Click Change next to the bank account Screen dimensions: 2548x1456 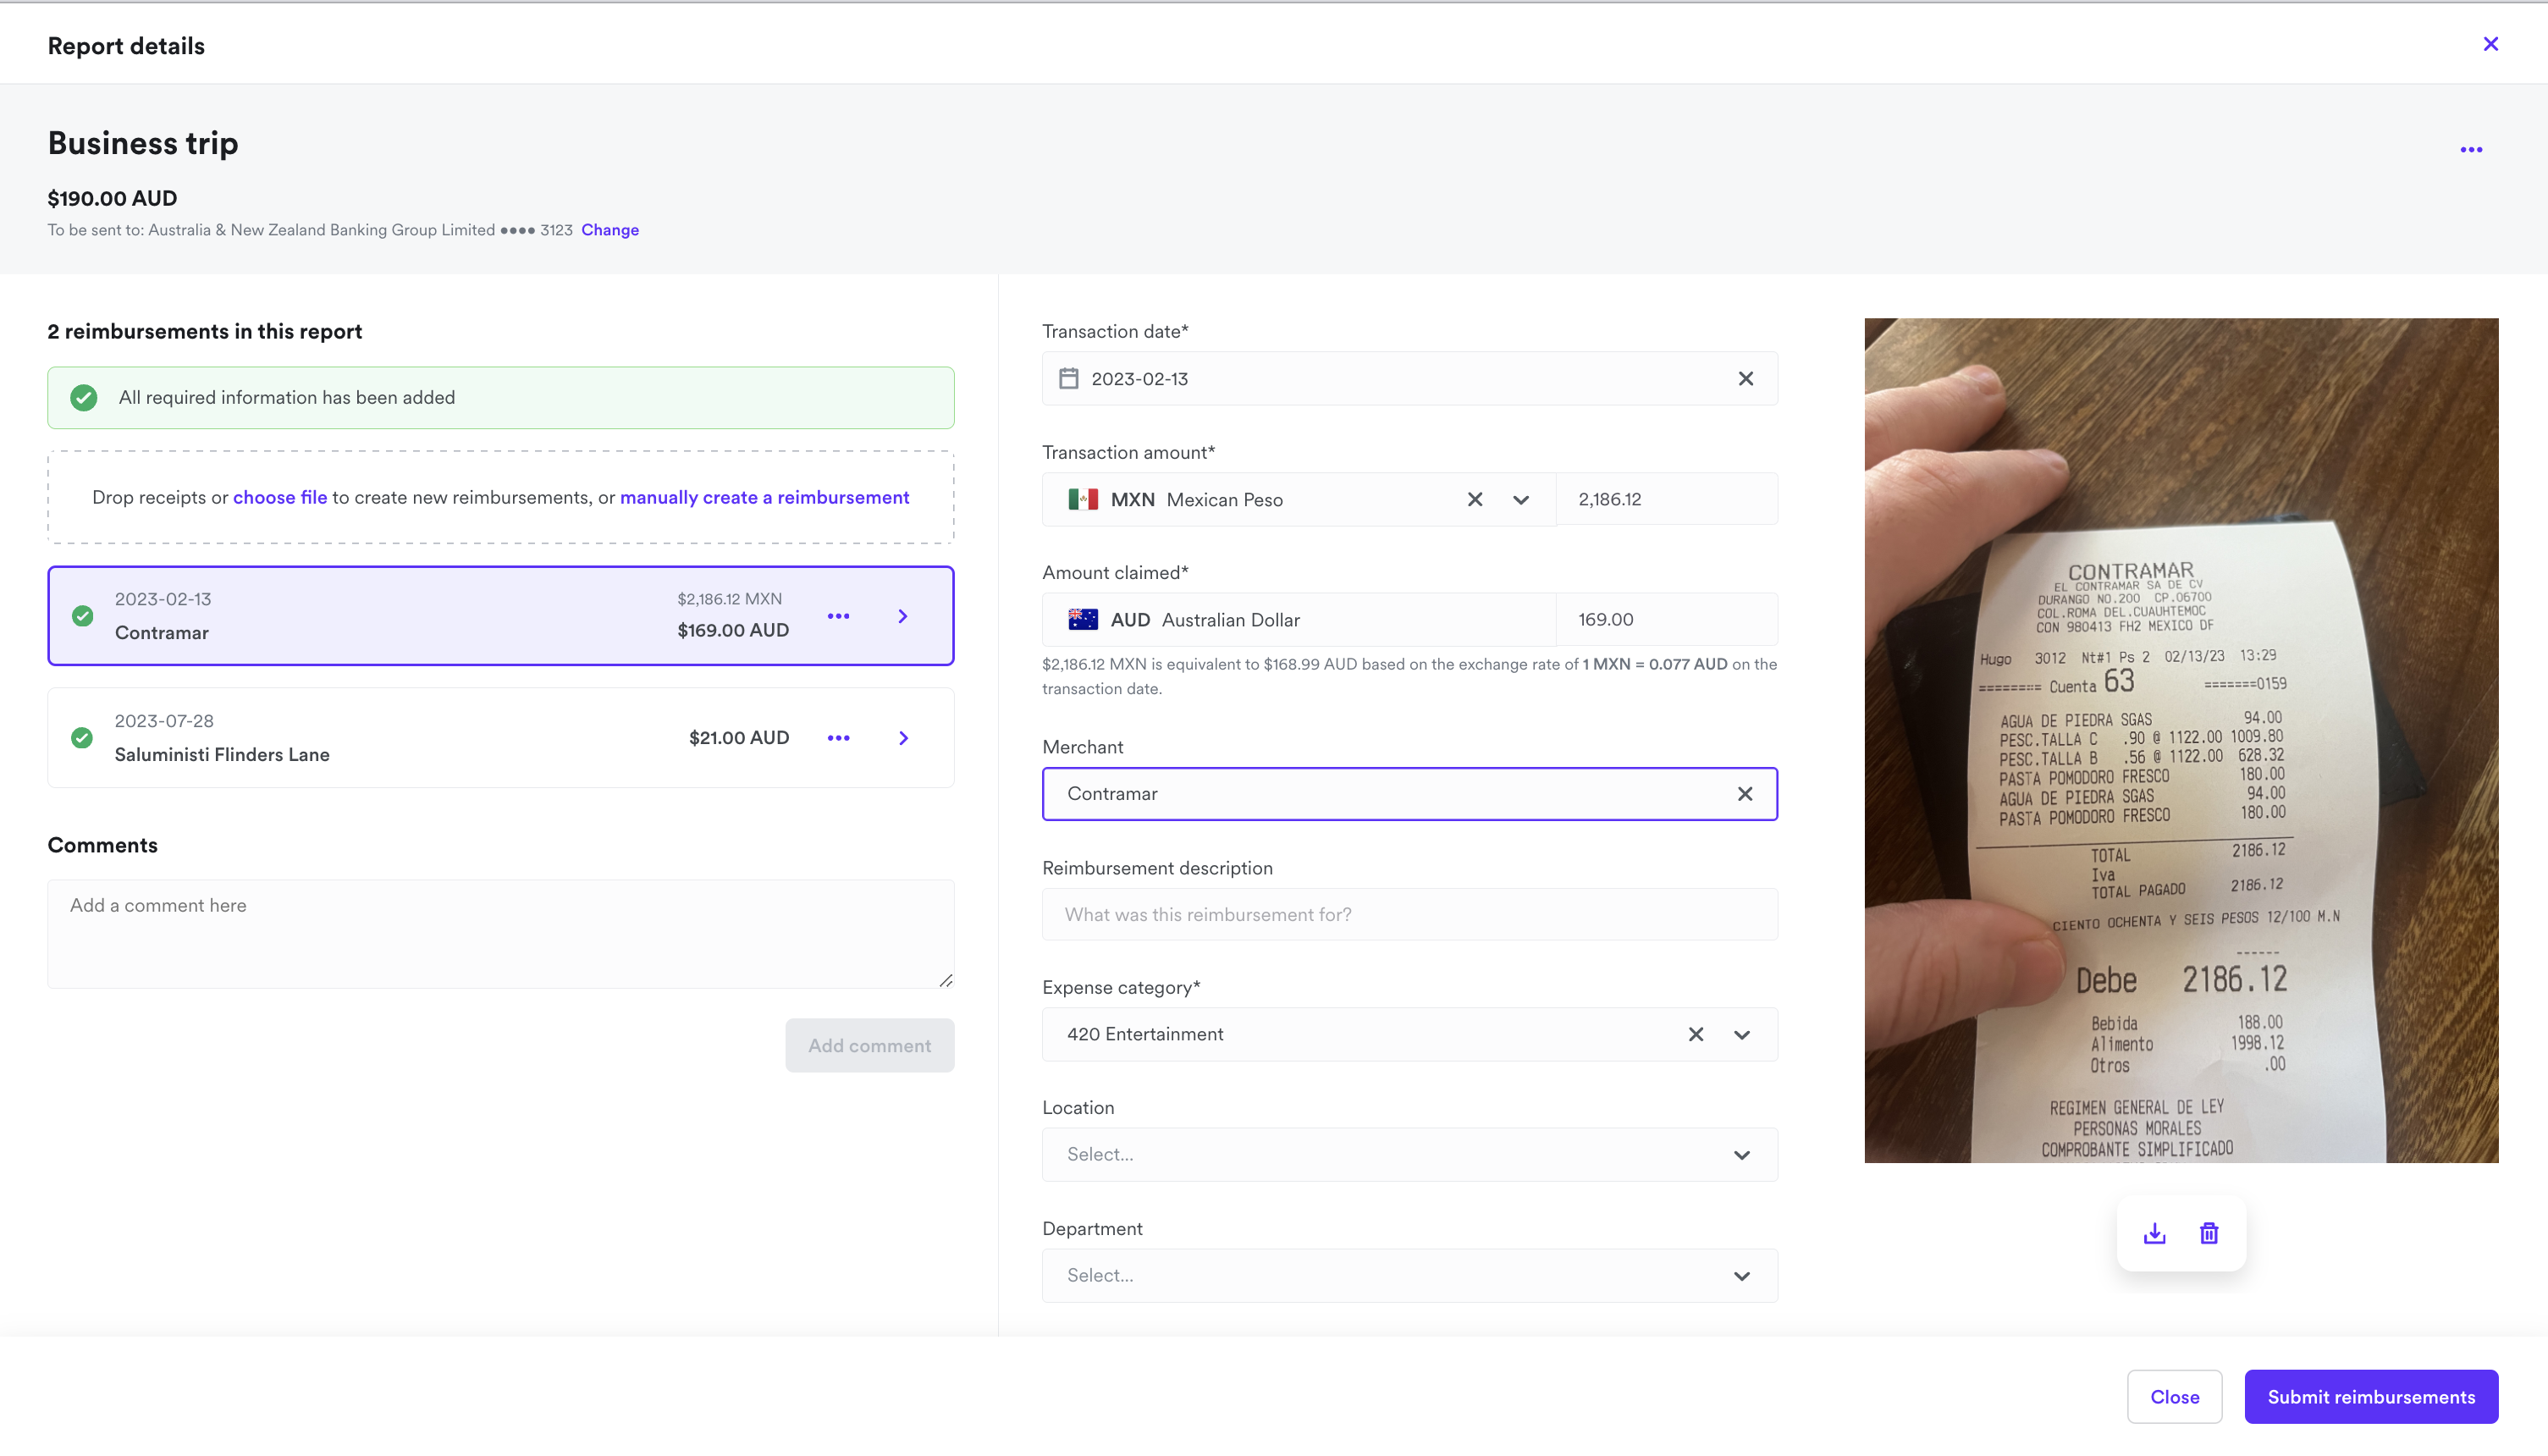tap(610, 230)
